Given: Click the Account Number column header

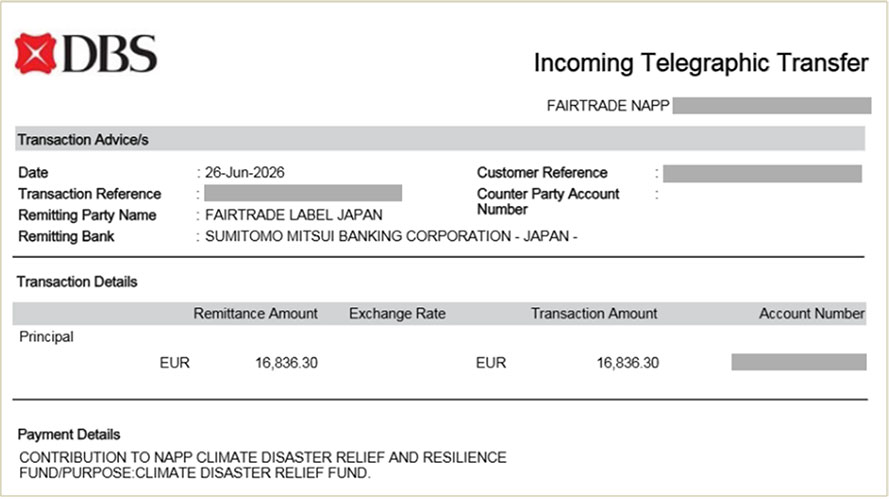Looking at the screenshot, I should click(x=812, y=314).
